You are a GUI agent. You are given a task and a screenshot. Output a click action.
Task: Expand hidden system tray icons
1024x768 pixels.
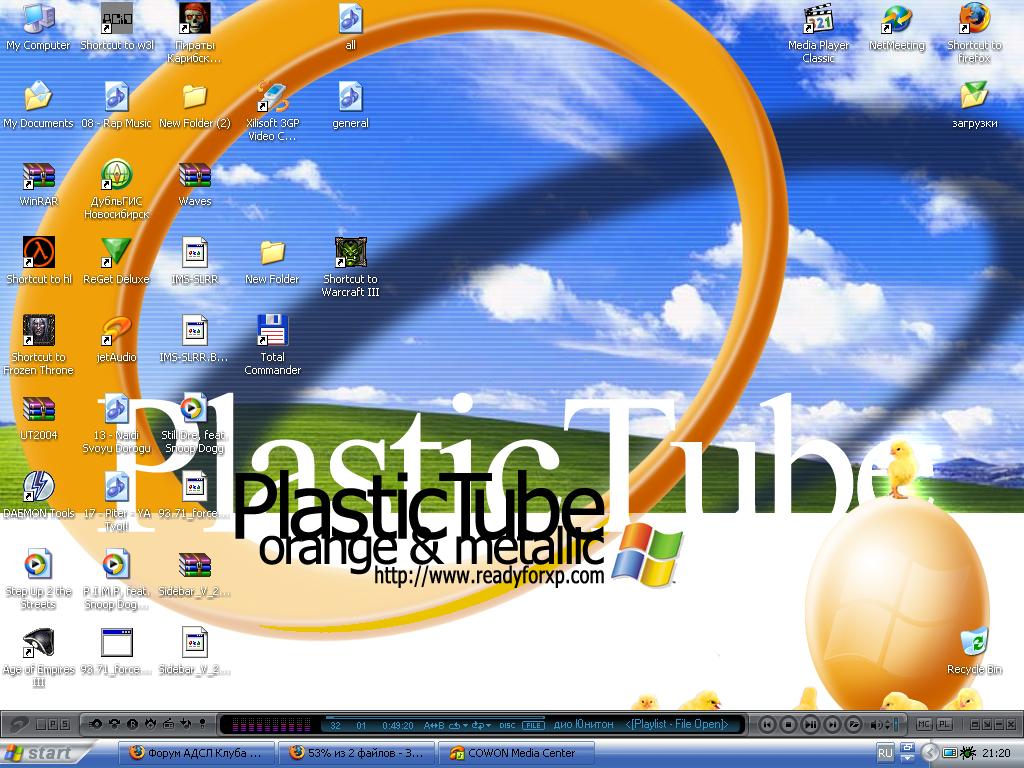[930, 753]
